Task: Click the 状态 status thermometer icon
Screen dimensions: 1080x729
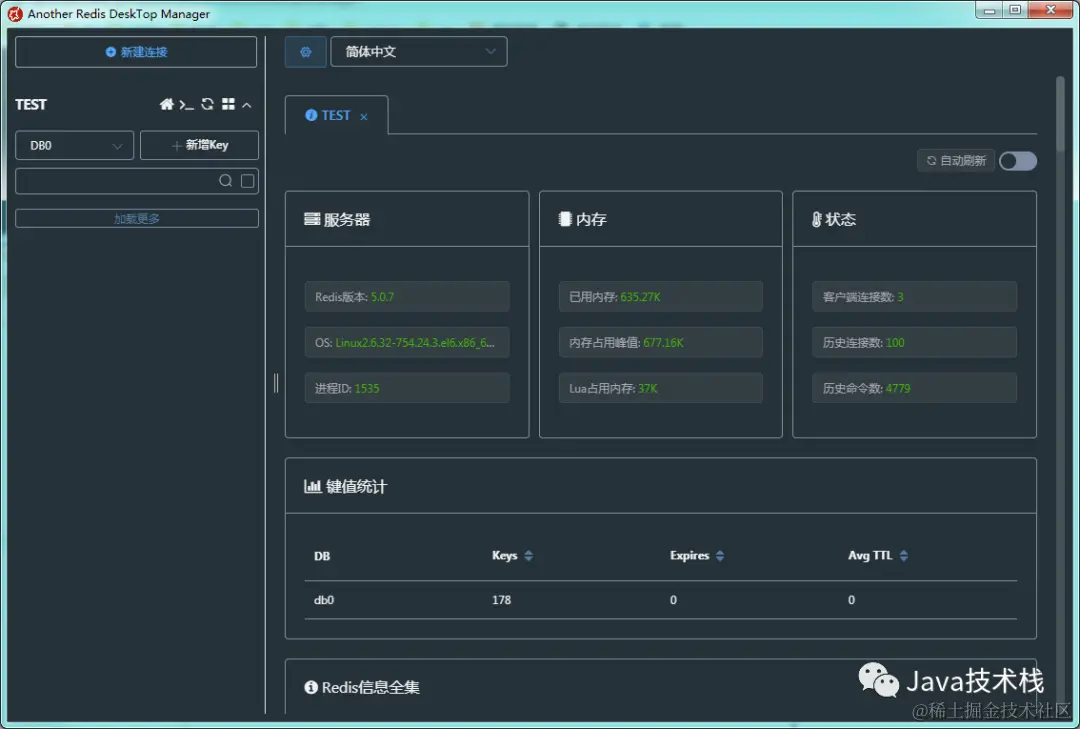Action: tap(816, 219)
